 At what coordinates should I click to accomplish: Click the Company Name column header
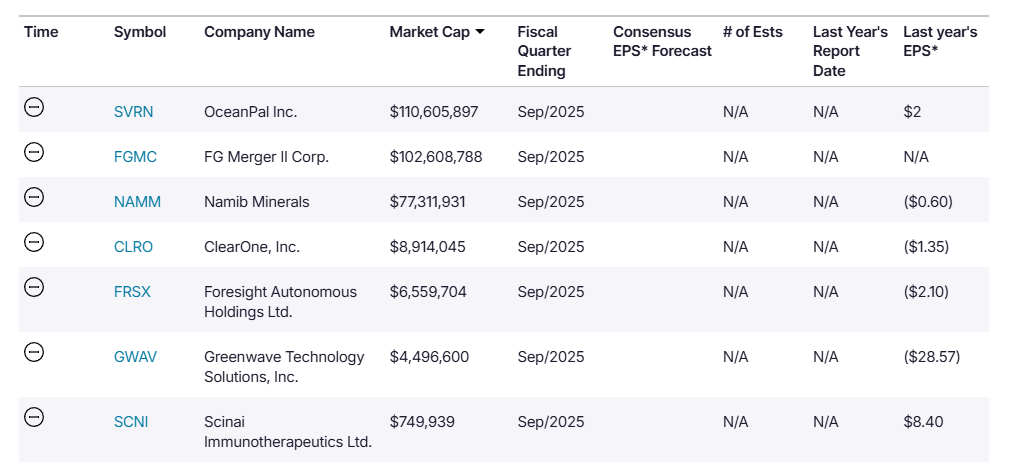tap(259, 32)
